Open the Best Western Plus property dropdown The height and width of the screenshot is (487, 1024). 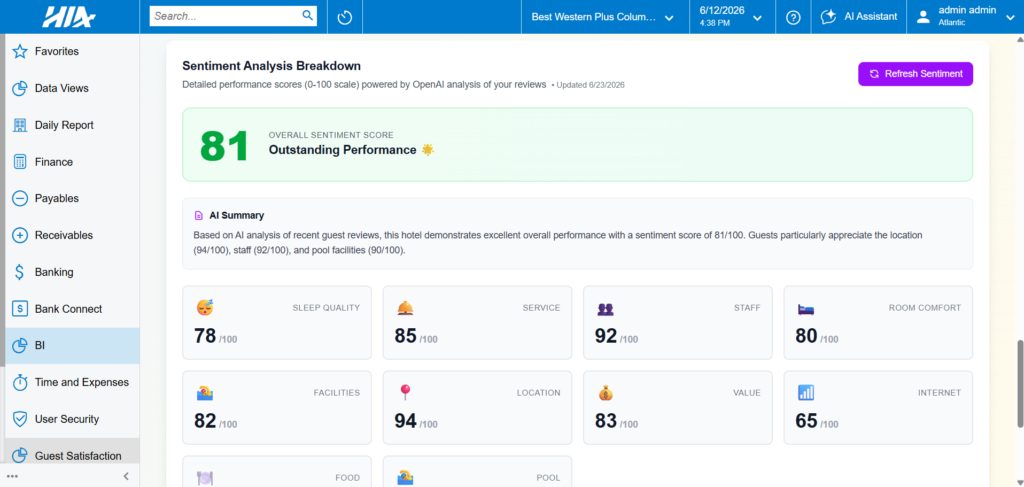[x=603, y=18]
